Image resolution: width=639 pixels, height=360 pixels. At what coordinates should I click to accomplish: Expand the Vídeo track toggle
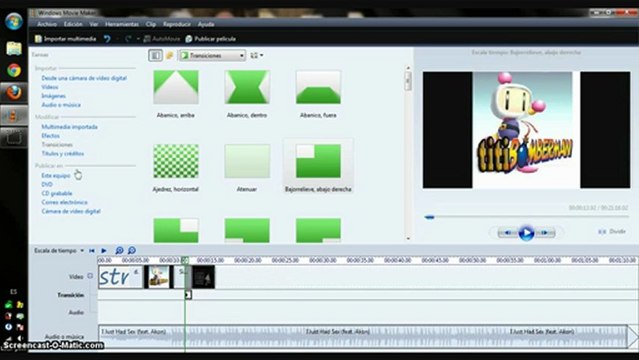[90, 276]
